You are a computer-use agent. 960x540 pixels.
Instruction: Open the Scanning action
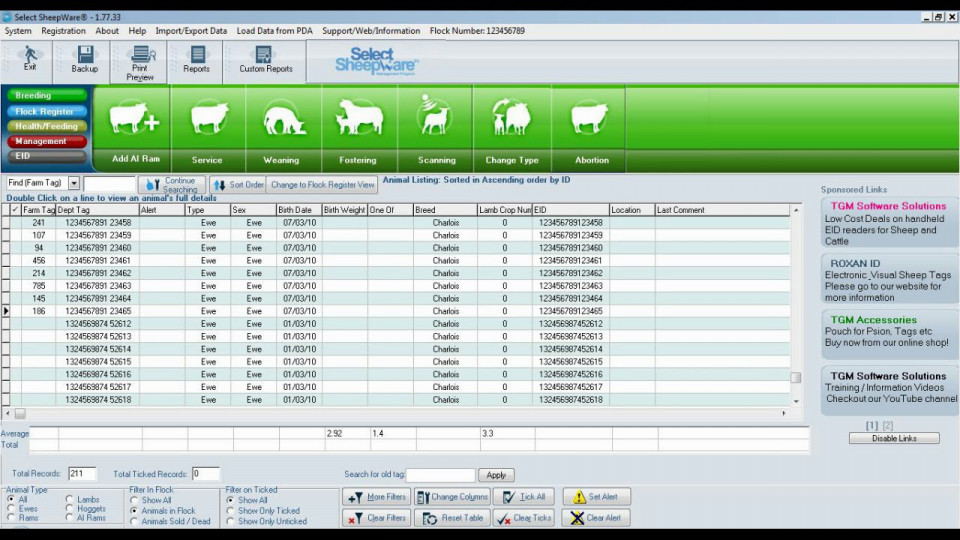tap(436, 130)
